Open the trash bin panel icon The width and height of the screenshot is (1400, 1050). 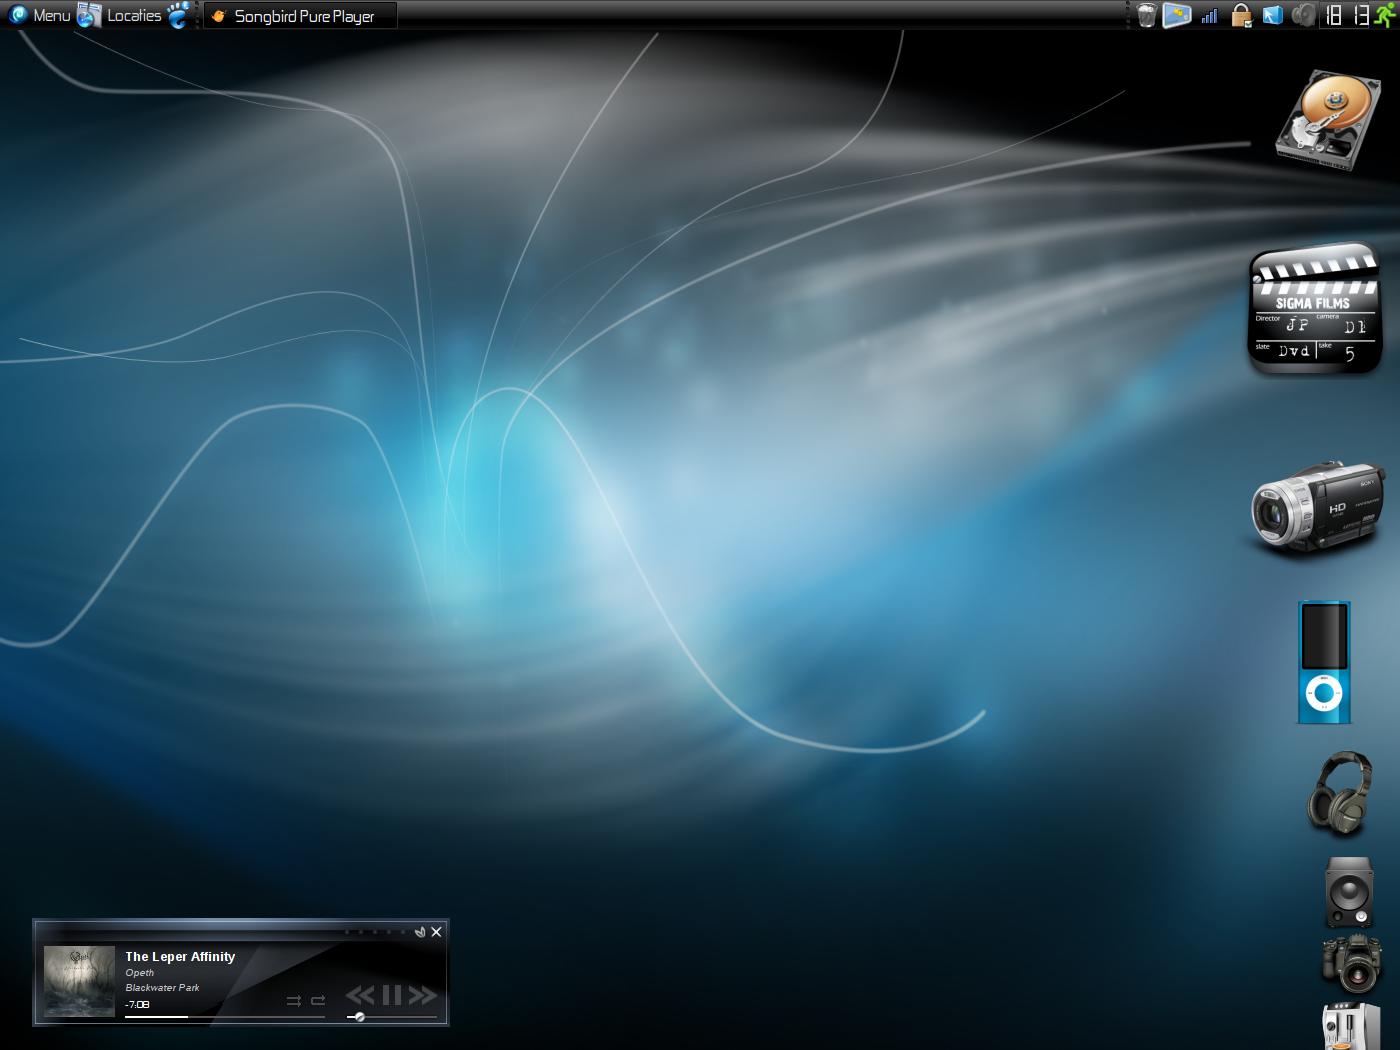(x=1146, y=15)
